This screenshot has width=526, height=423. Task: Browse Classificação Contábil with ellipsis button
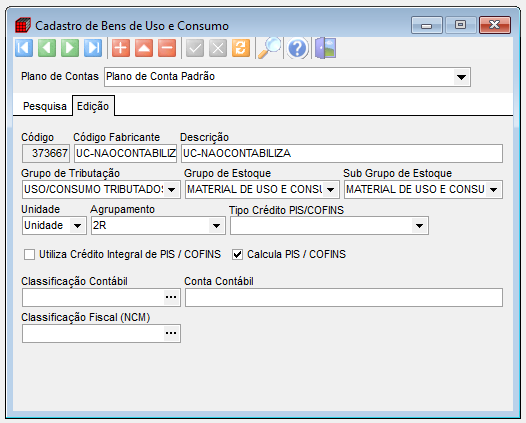click(x=171, y=297)
